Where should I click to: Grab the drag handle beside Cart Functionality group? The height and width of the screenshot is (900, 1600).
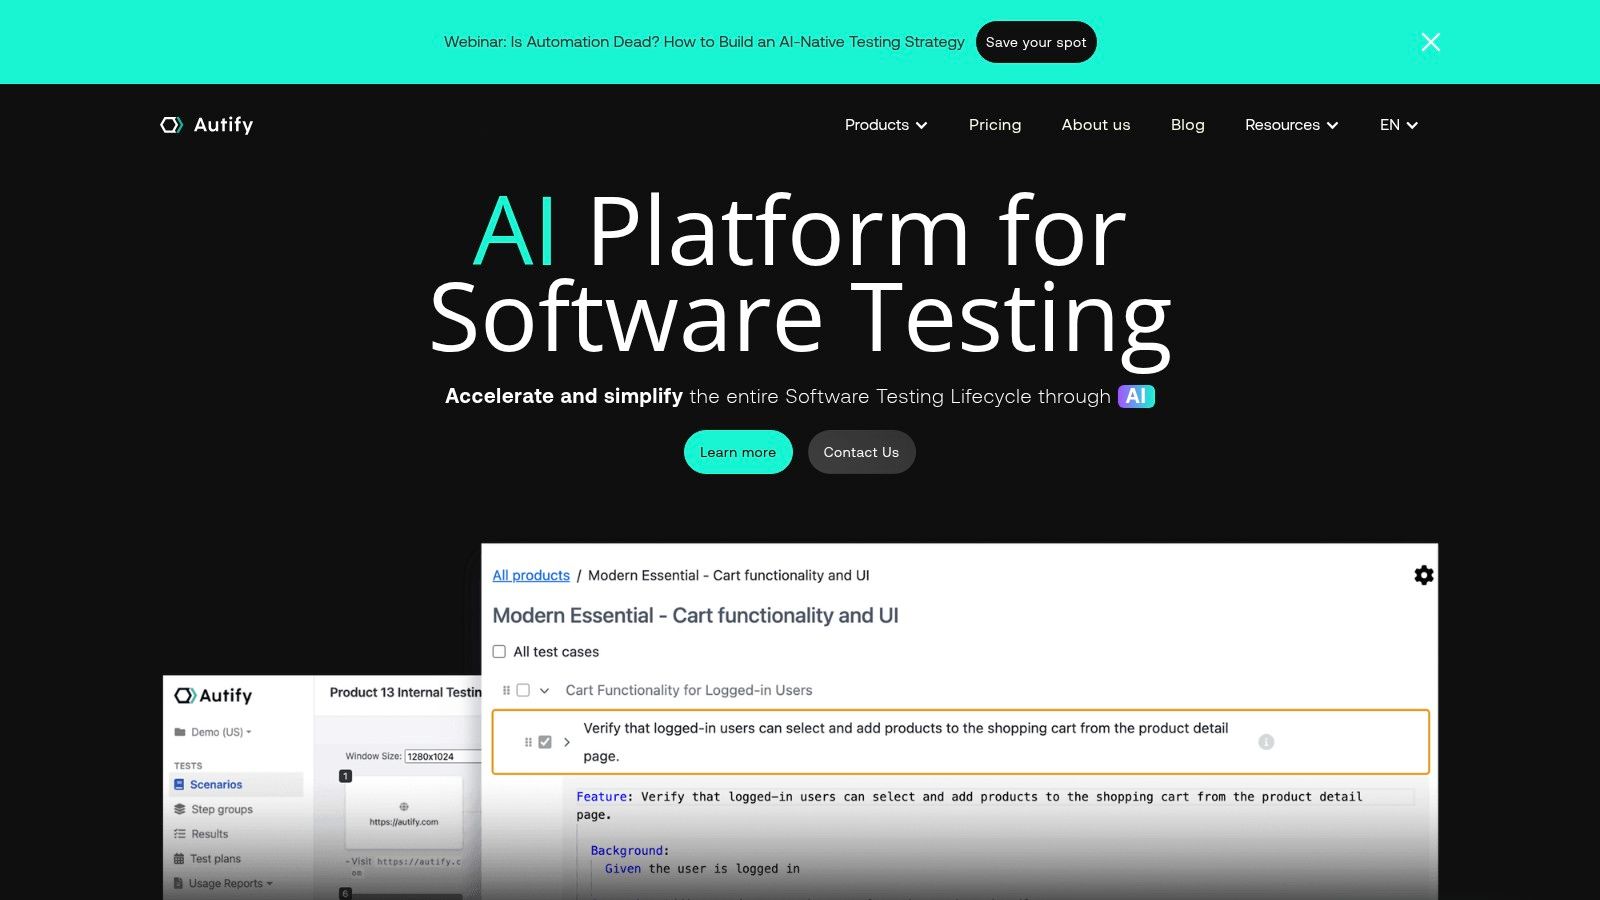click(x=507, y=690)
